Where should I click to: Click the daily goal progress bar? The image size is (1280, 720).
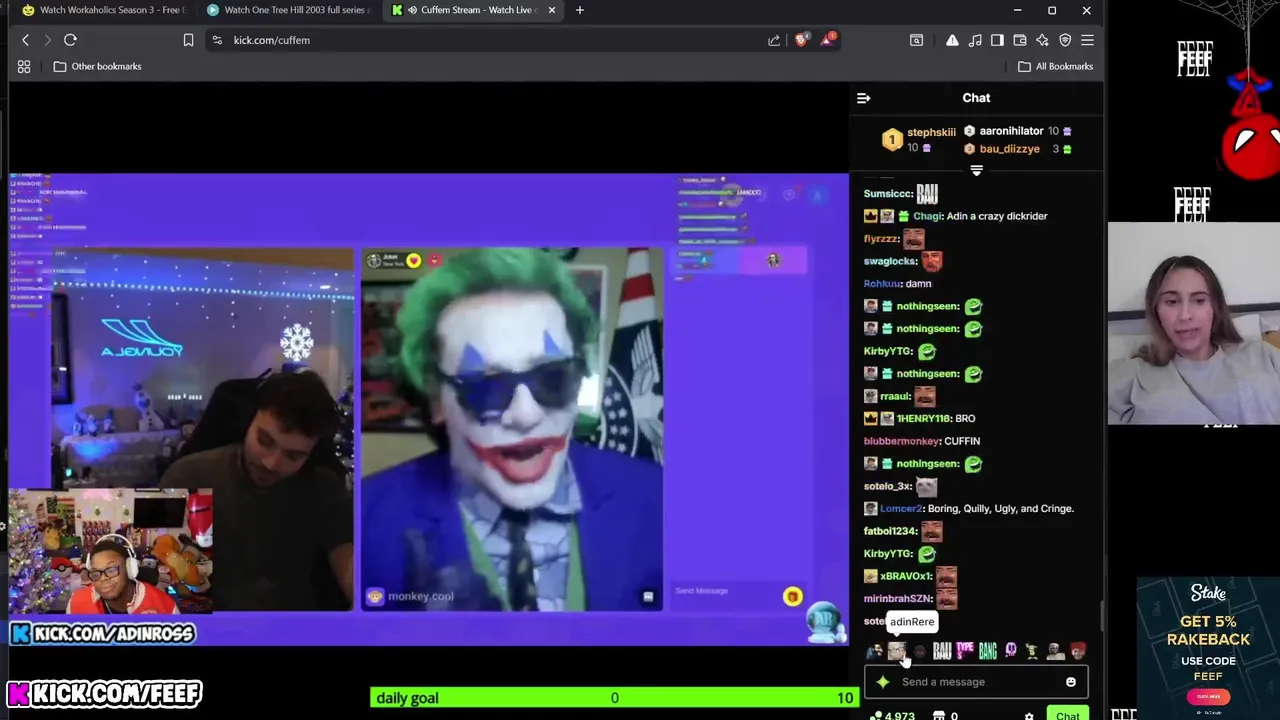pos(614,698)
